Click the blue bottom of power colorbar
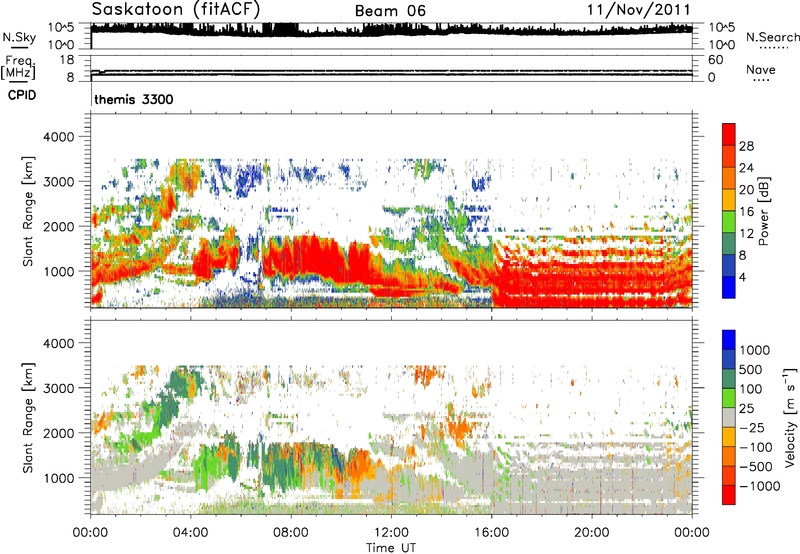The width and height of the screenshot is (800, 554). (729, 287)
